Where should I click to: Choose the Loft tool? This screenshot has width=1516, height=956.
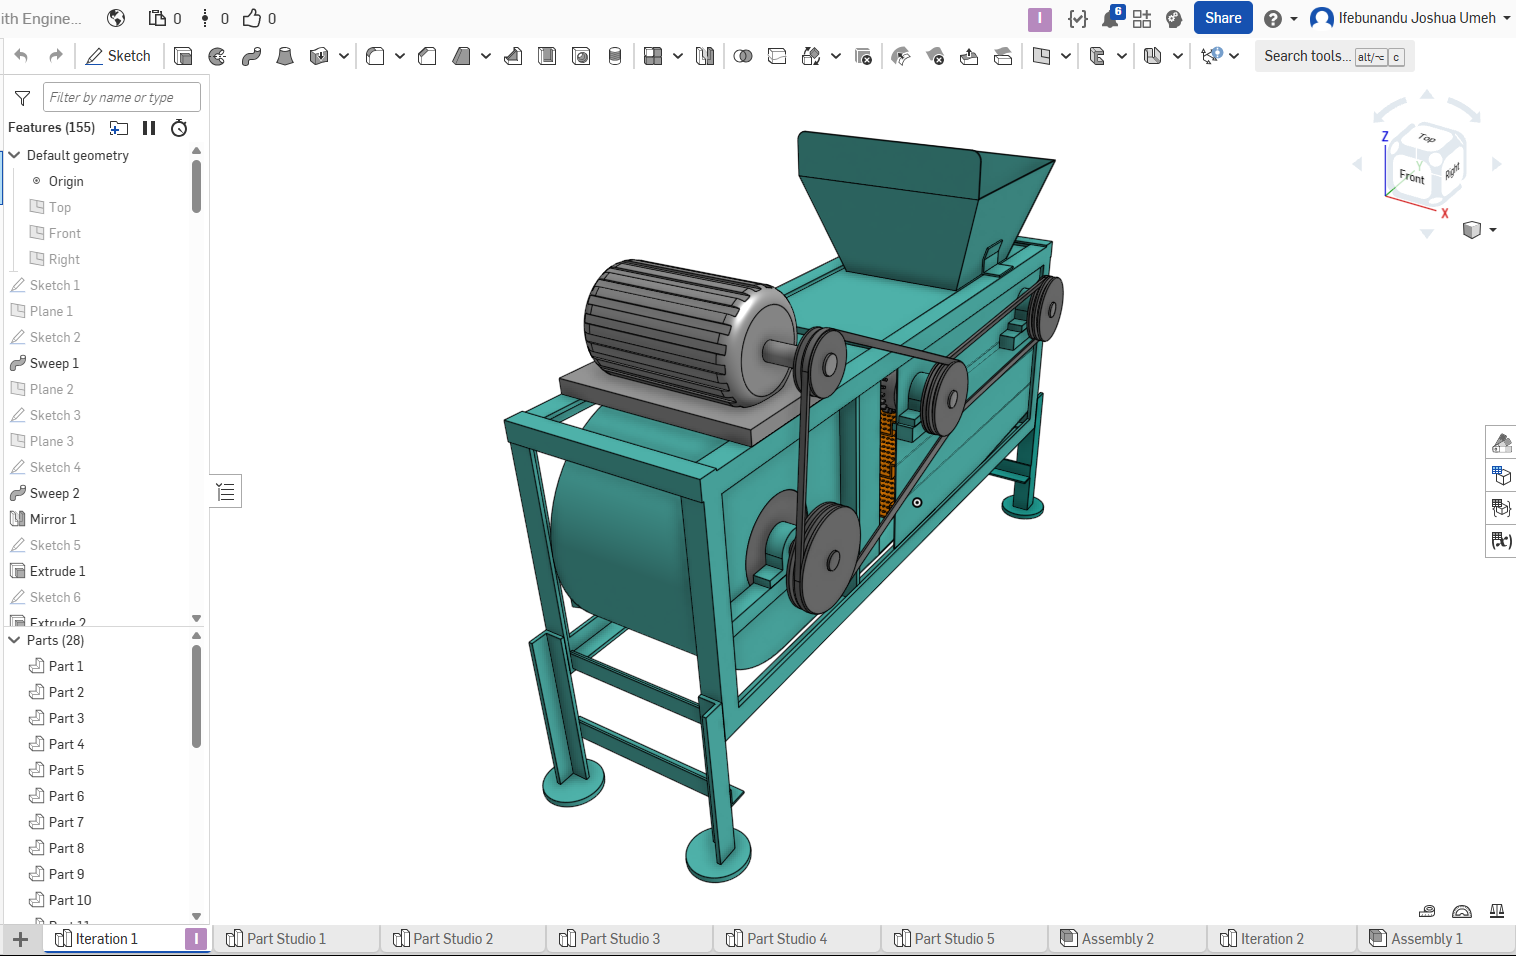click(285, 56)
